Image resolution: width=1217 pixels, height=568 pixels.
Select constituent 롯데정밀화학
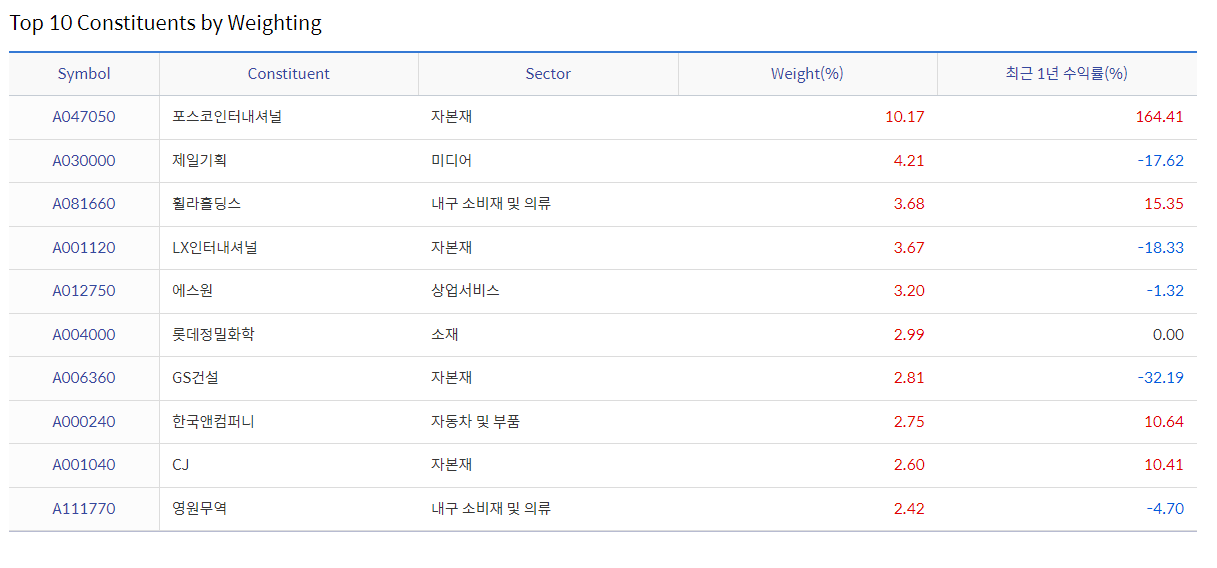[213, 334]
